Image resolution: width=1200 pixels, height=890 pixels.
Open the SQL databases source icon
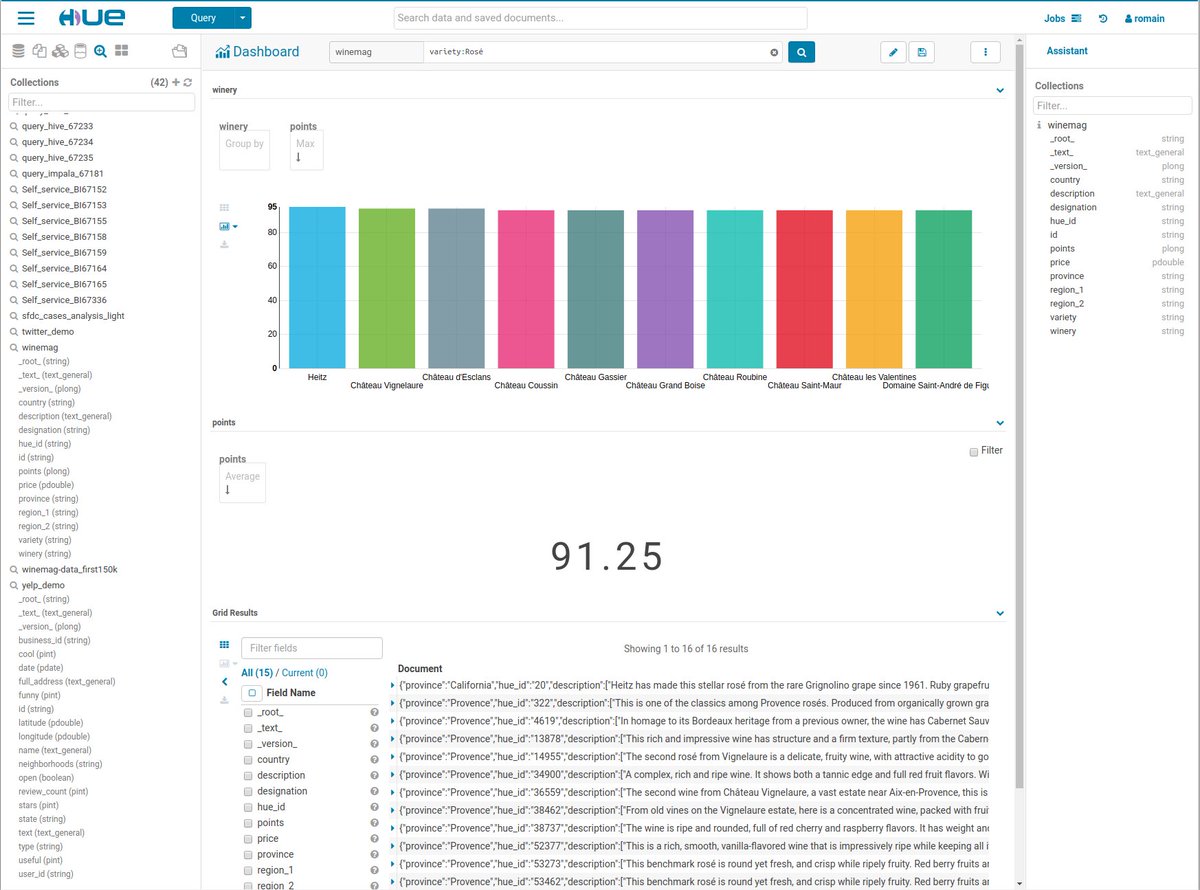pyautogui.click(x=18, y=50)
